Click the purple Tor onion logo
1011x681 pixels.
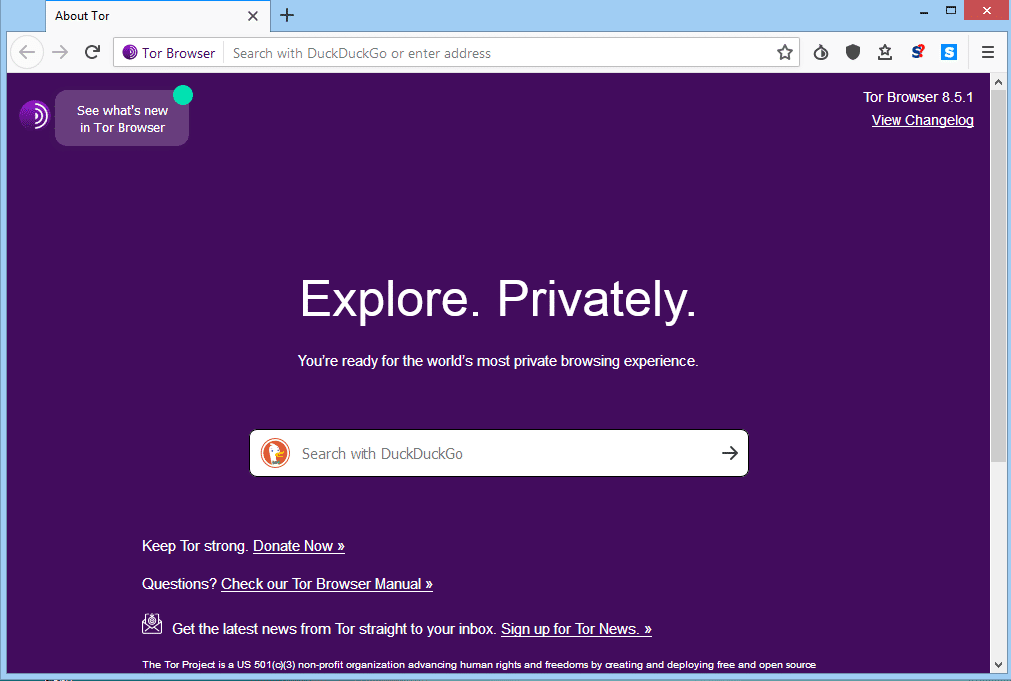point(34,115)
